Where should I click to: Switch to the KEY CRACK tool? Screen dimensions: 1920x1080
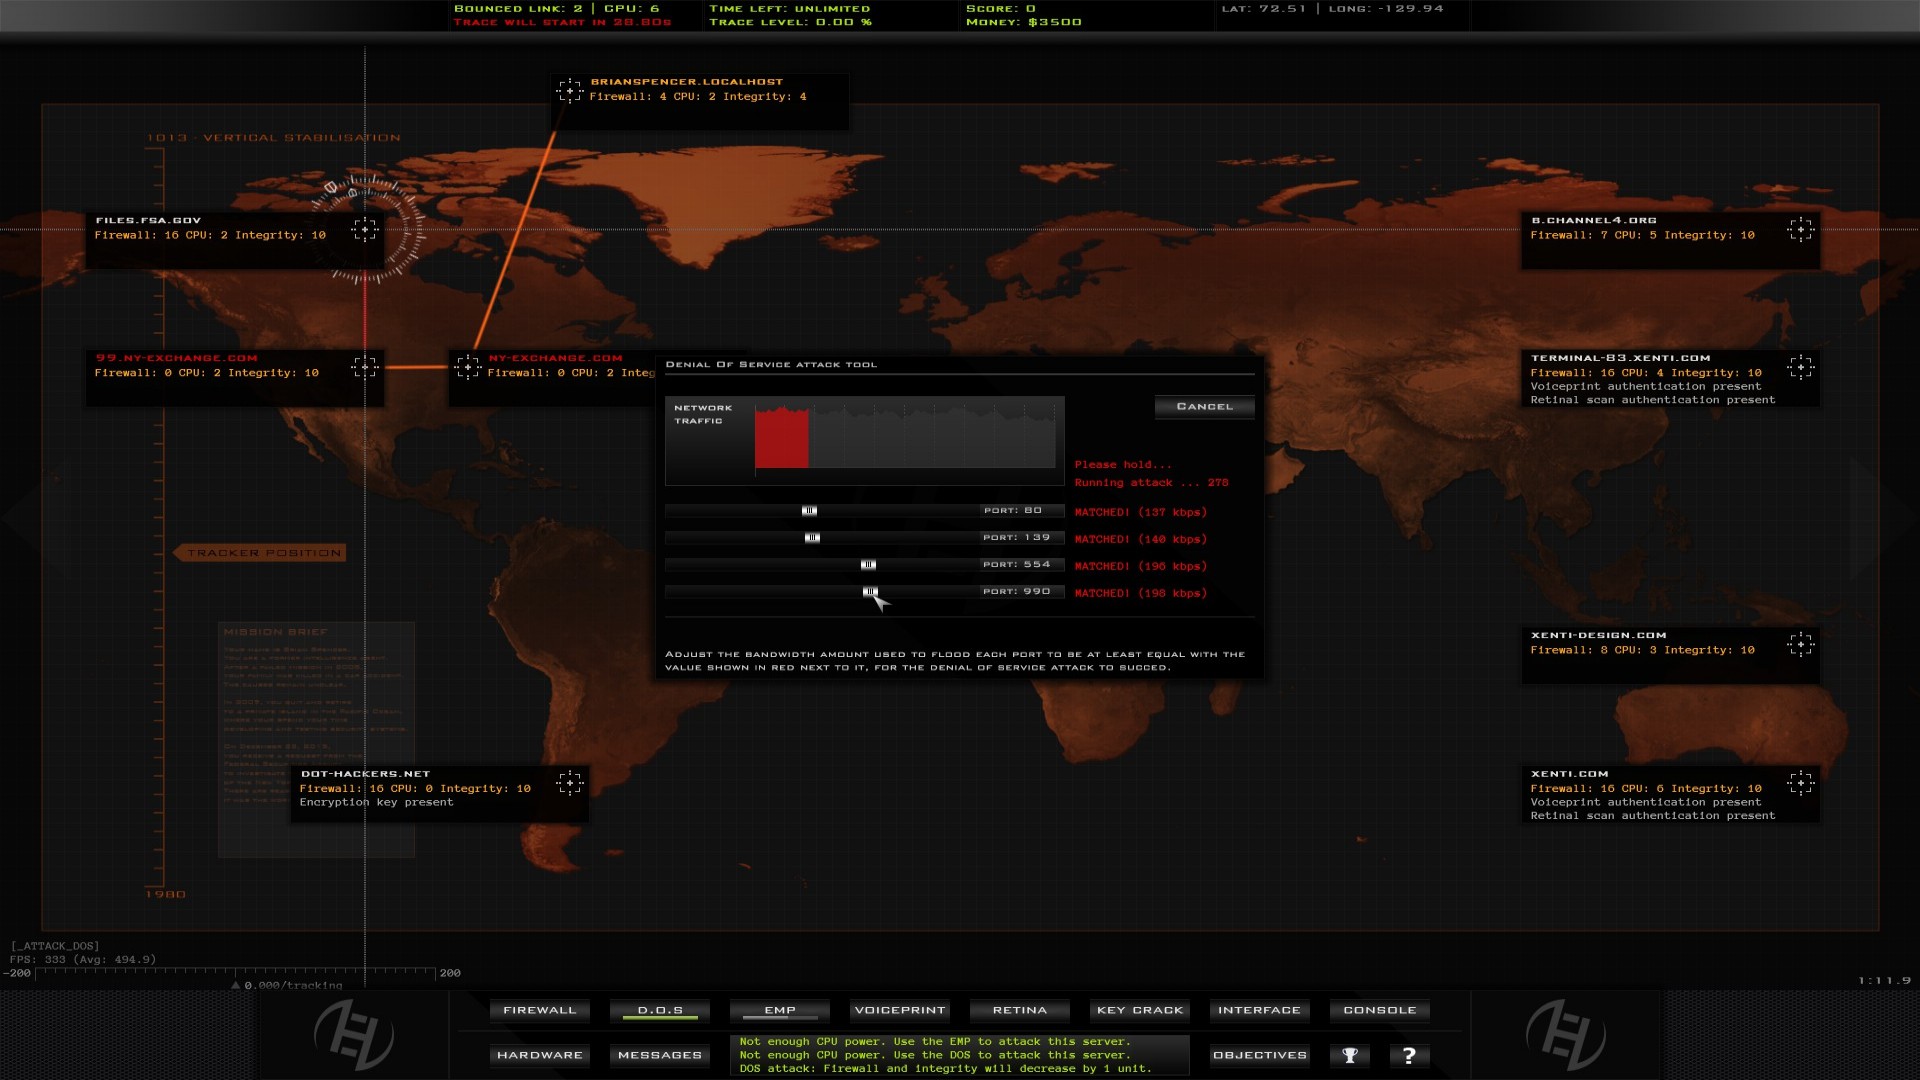tap(1138, 1010)
